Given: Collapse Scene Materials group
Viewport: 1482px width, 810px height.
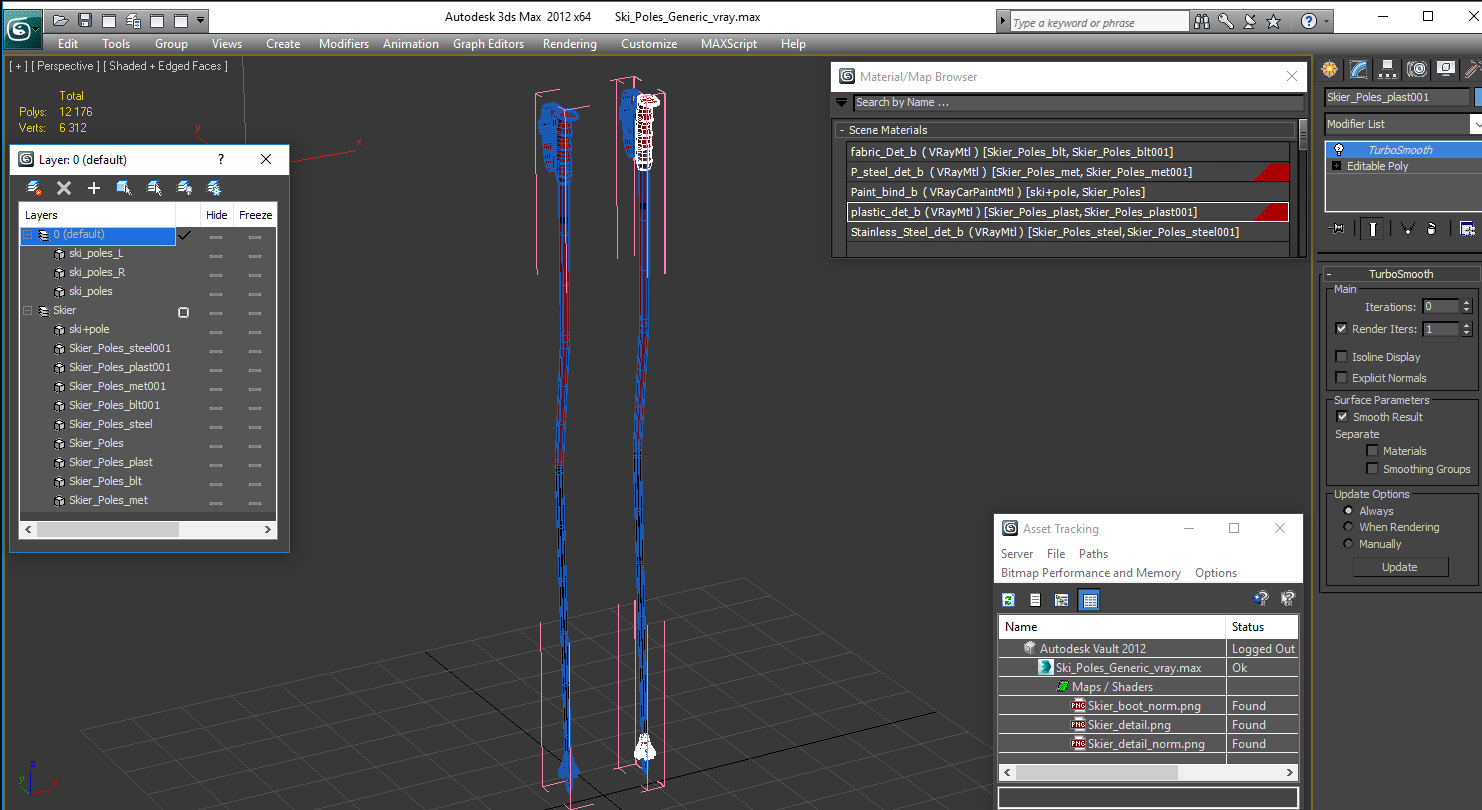Looking at the screenshot, I should (x=842, y=130).
